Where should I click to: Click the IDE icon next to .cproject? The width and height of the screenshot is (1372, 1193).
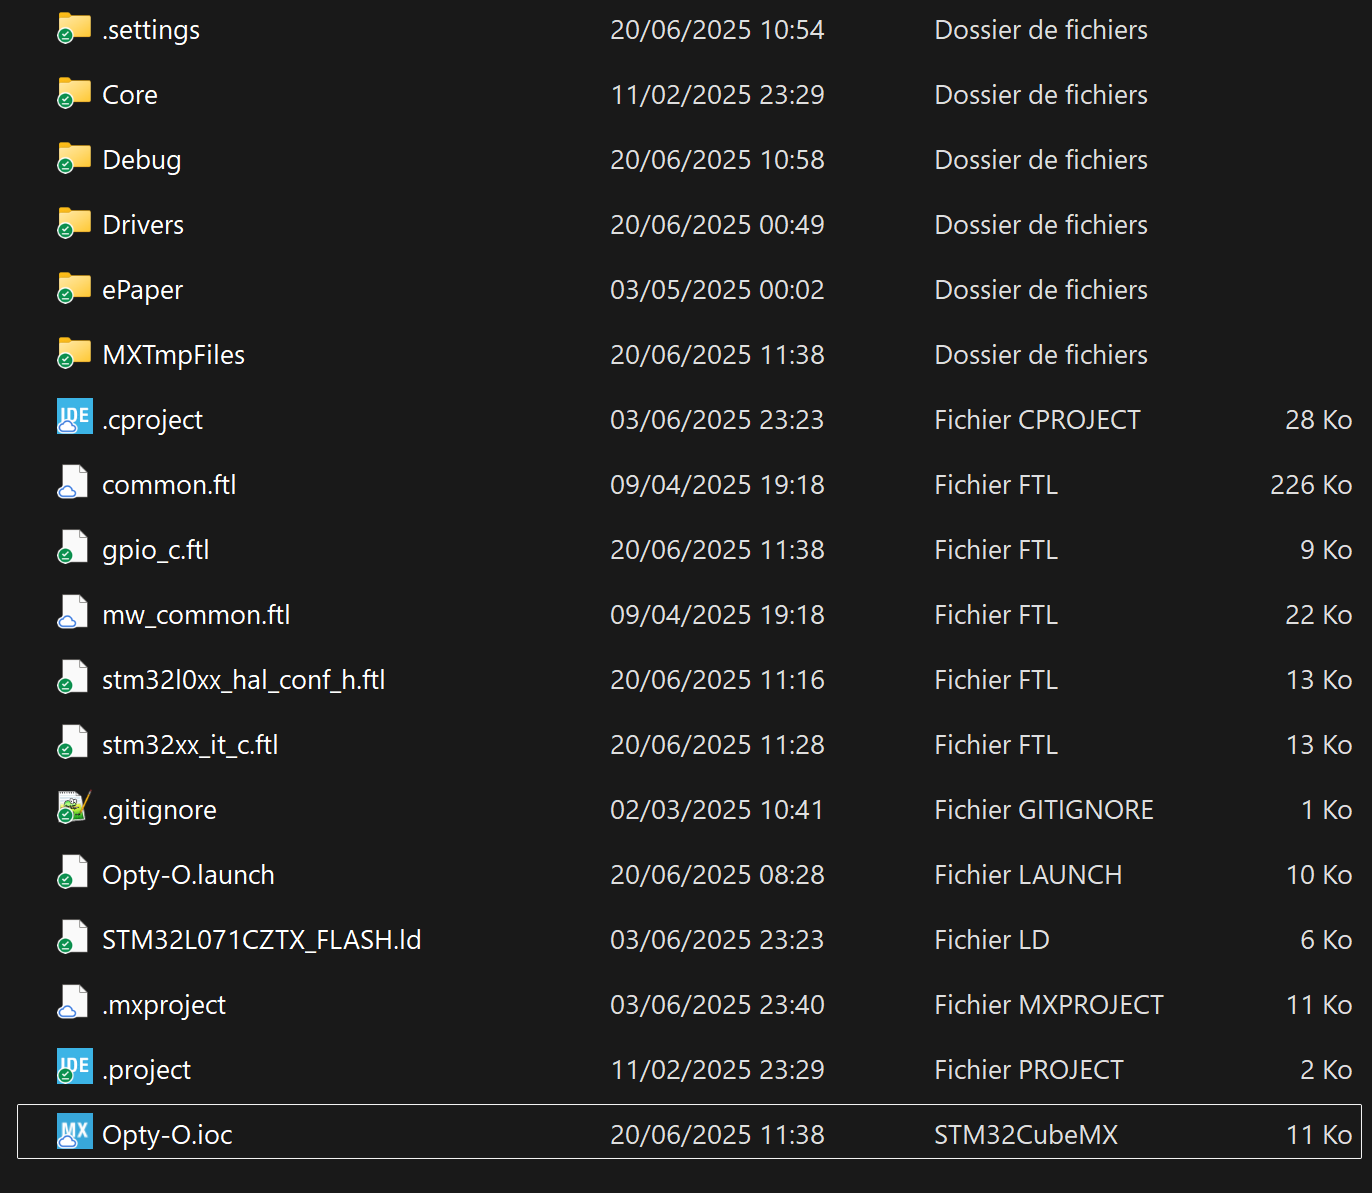pos(74,418)
